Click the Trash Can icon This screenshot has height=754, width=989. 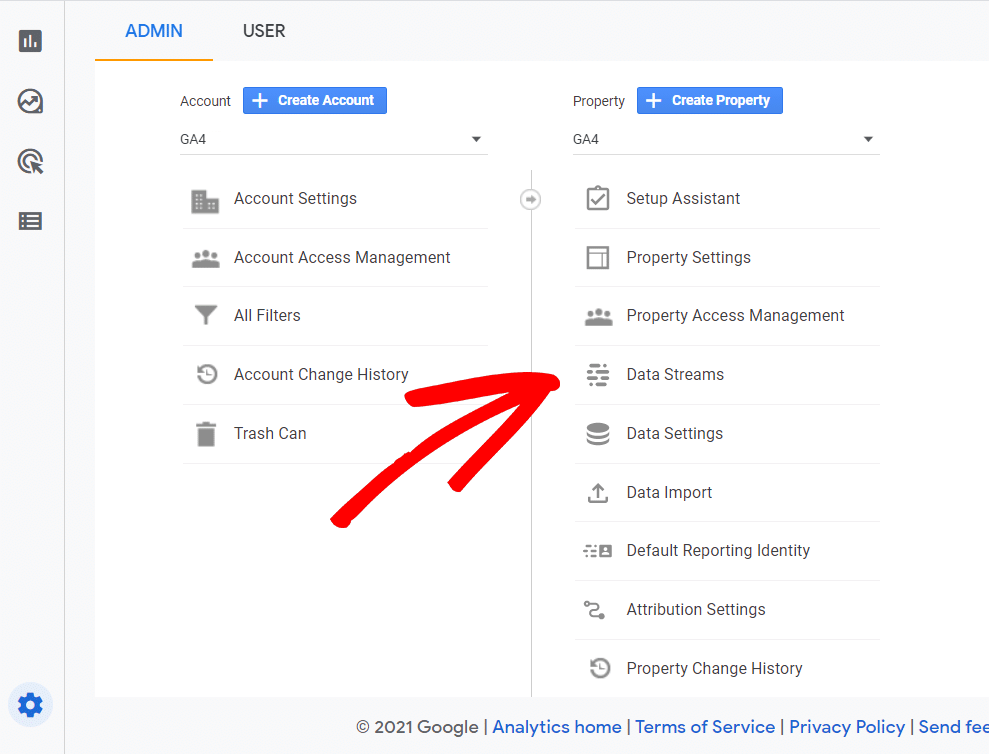(x=205, y=434)
